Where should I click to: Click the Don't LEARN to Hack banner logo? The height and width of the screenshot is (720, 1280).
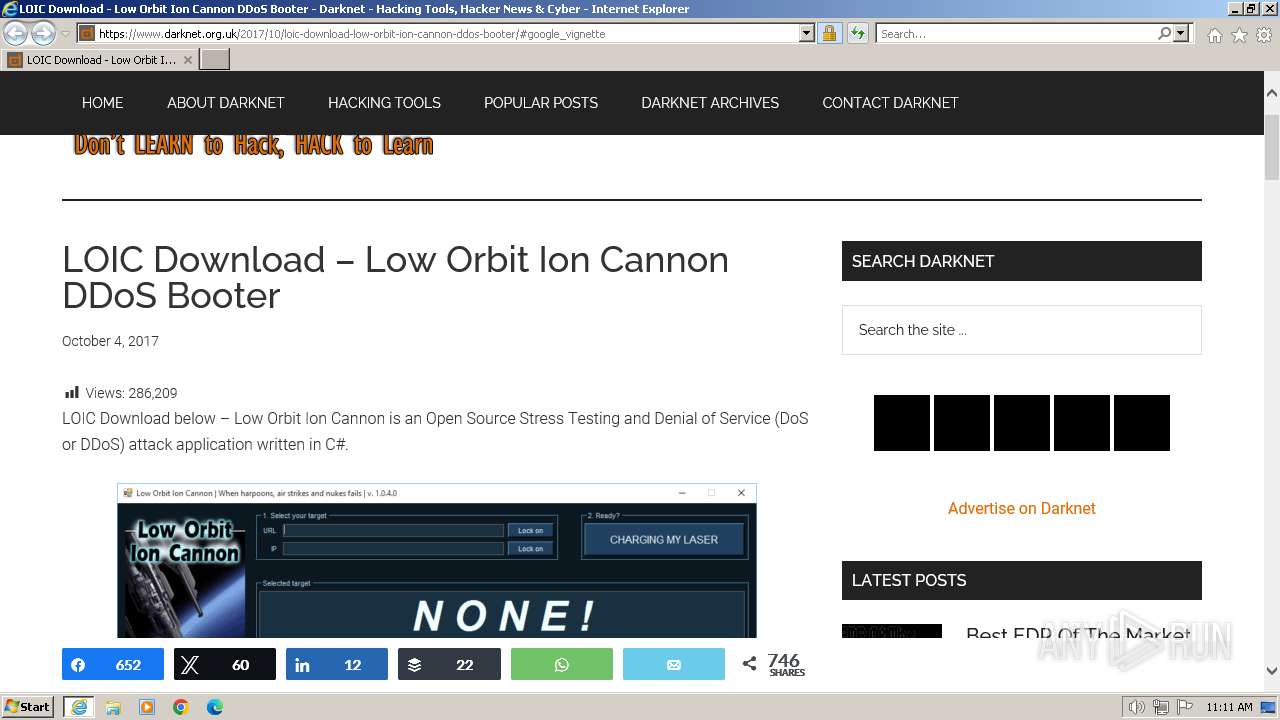pos(253,146)
